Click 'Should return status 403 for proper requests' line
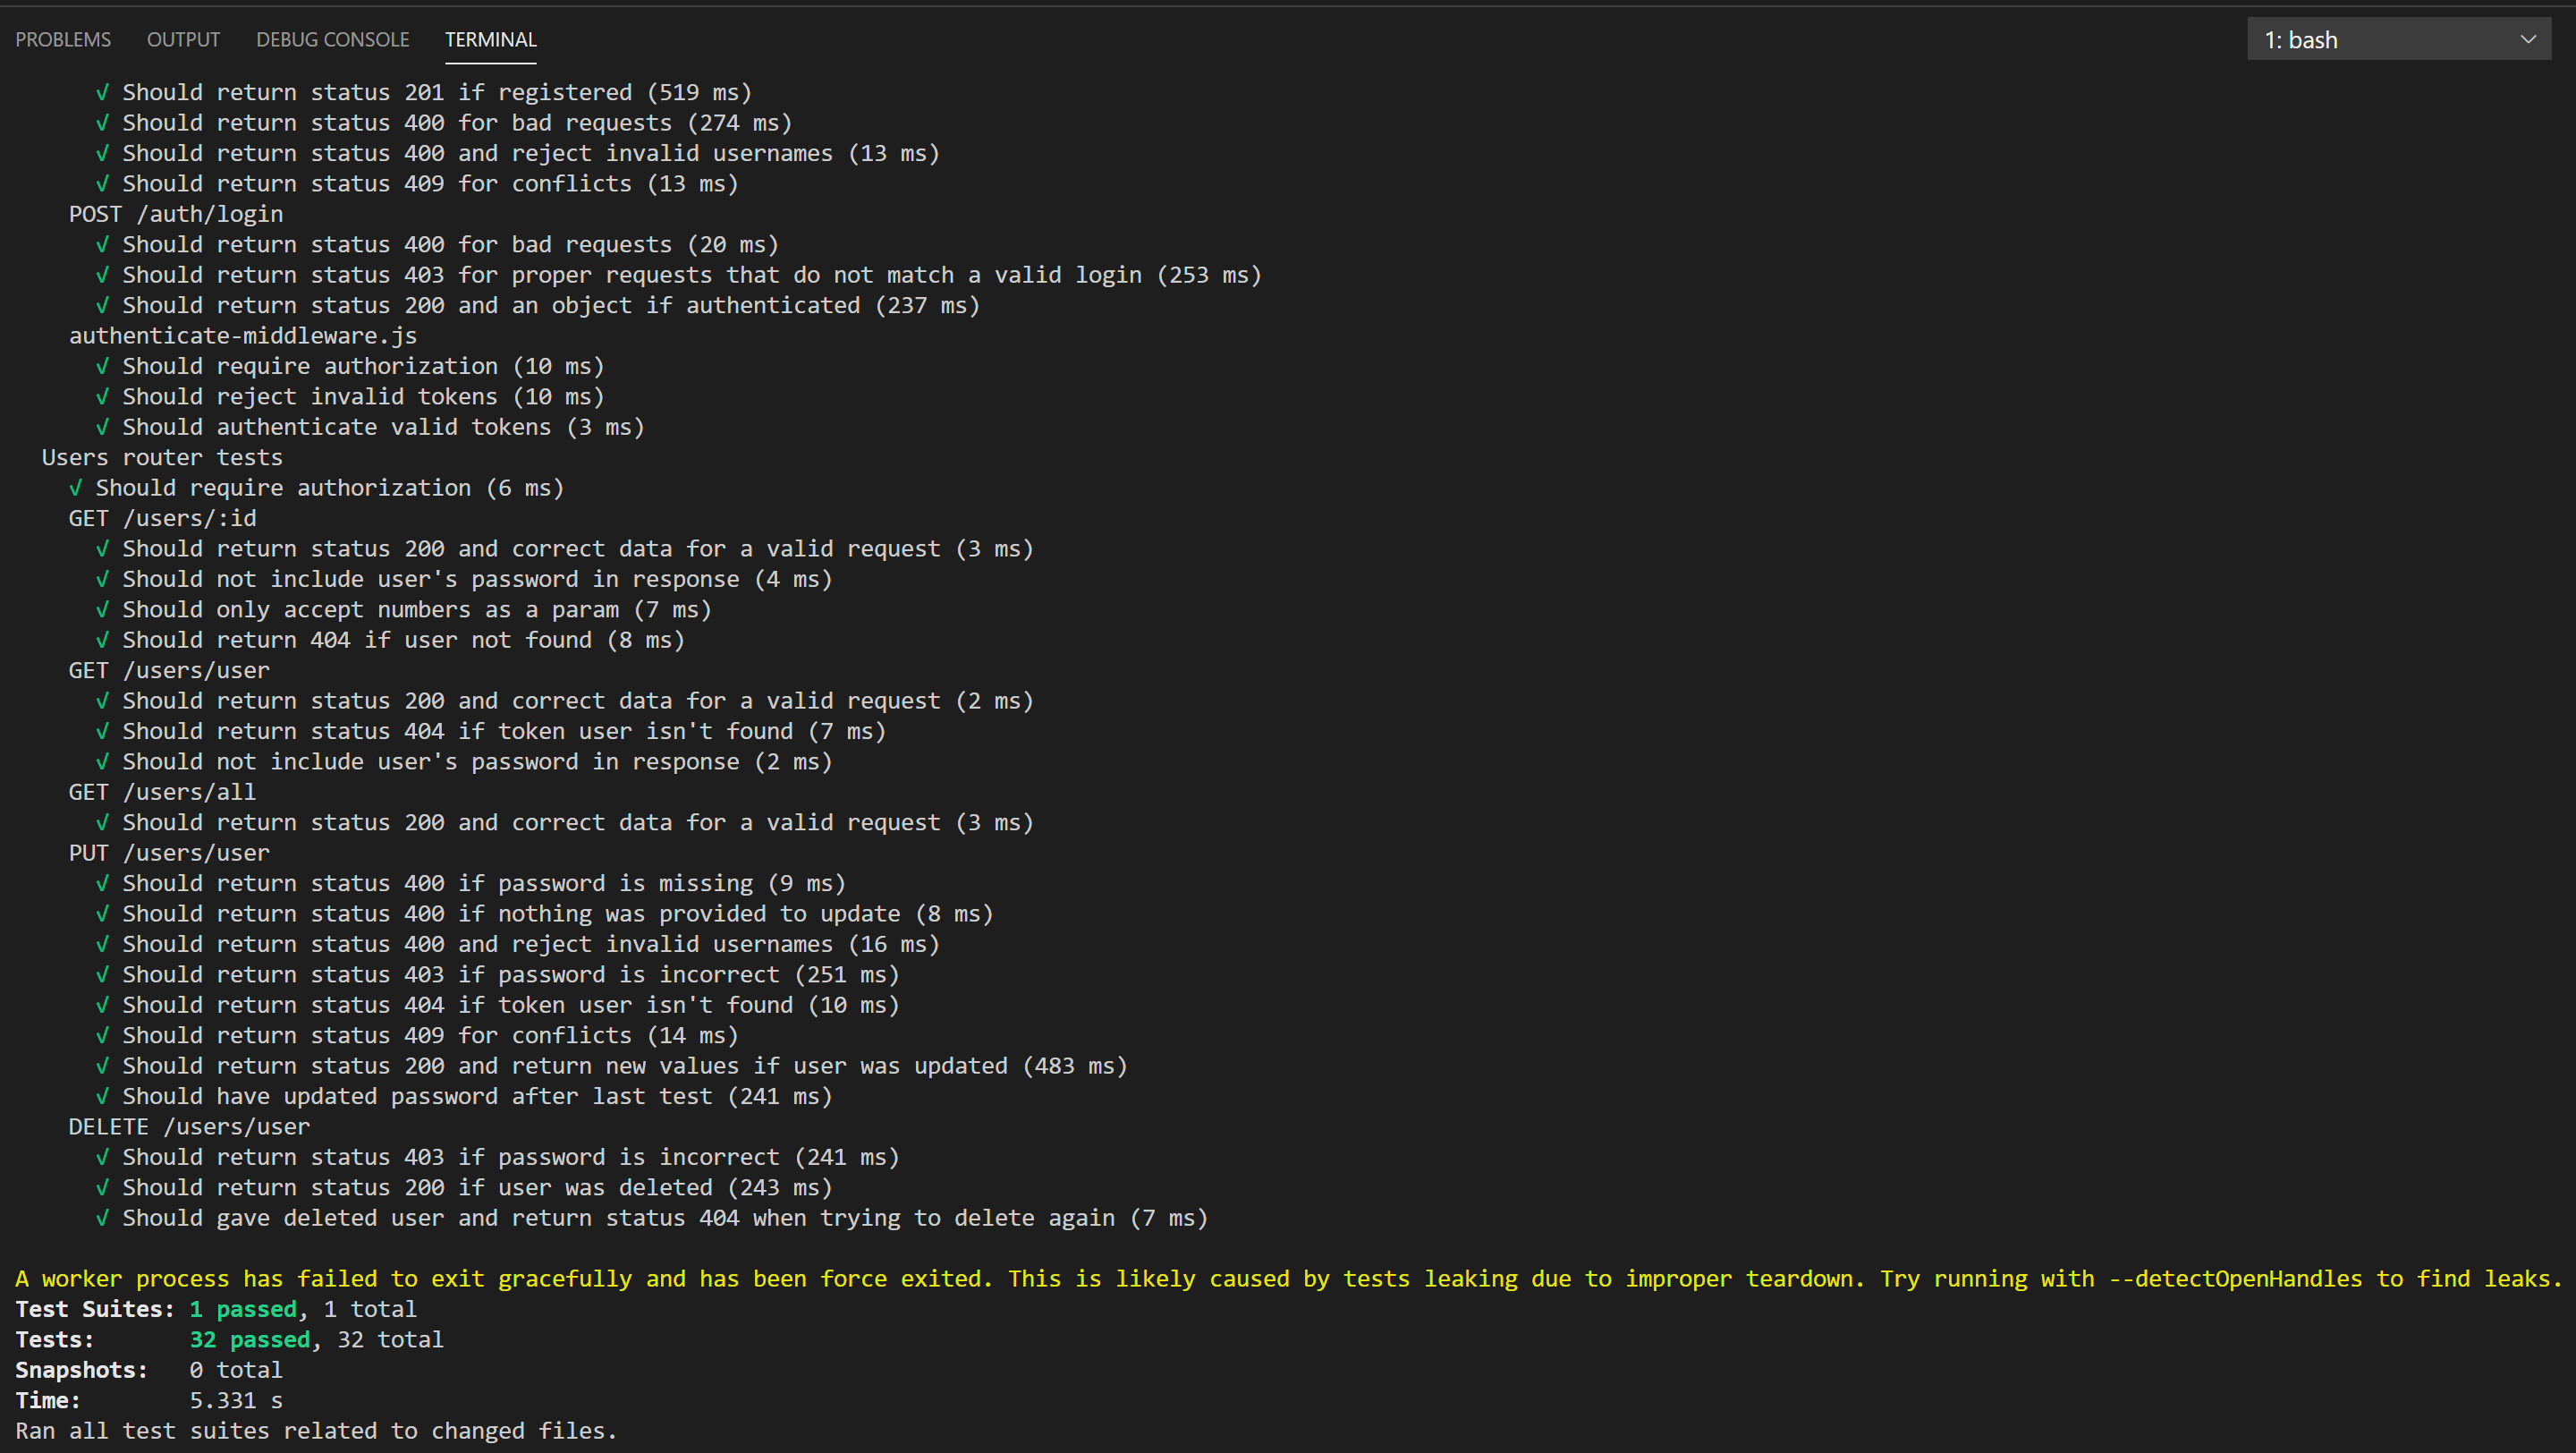 coord(679,275)
